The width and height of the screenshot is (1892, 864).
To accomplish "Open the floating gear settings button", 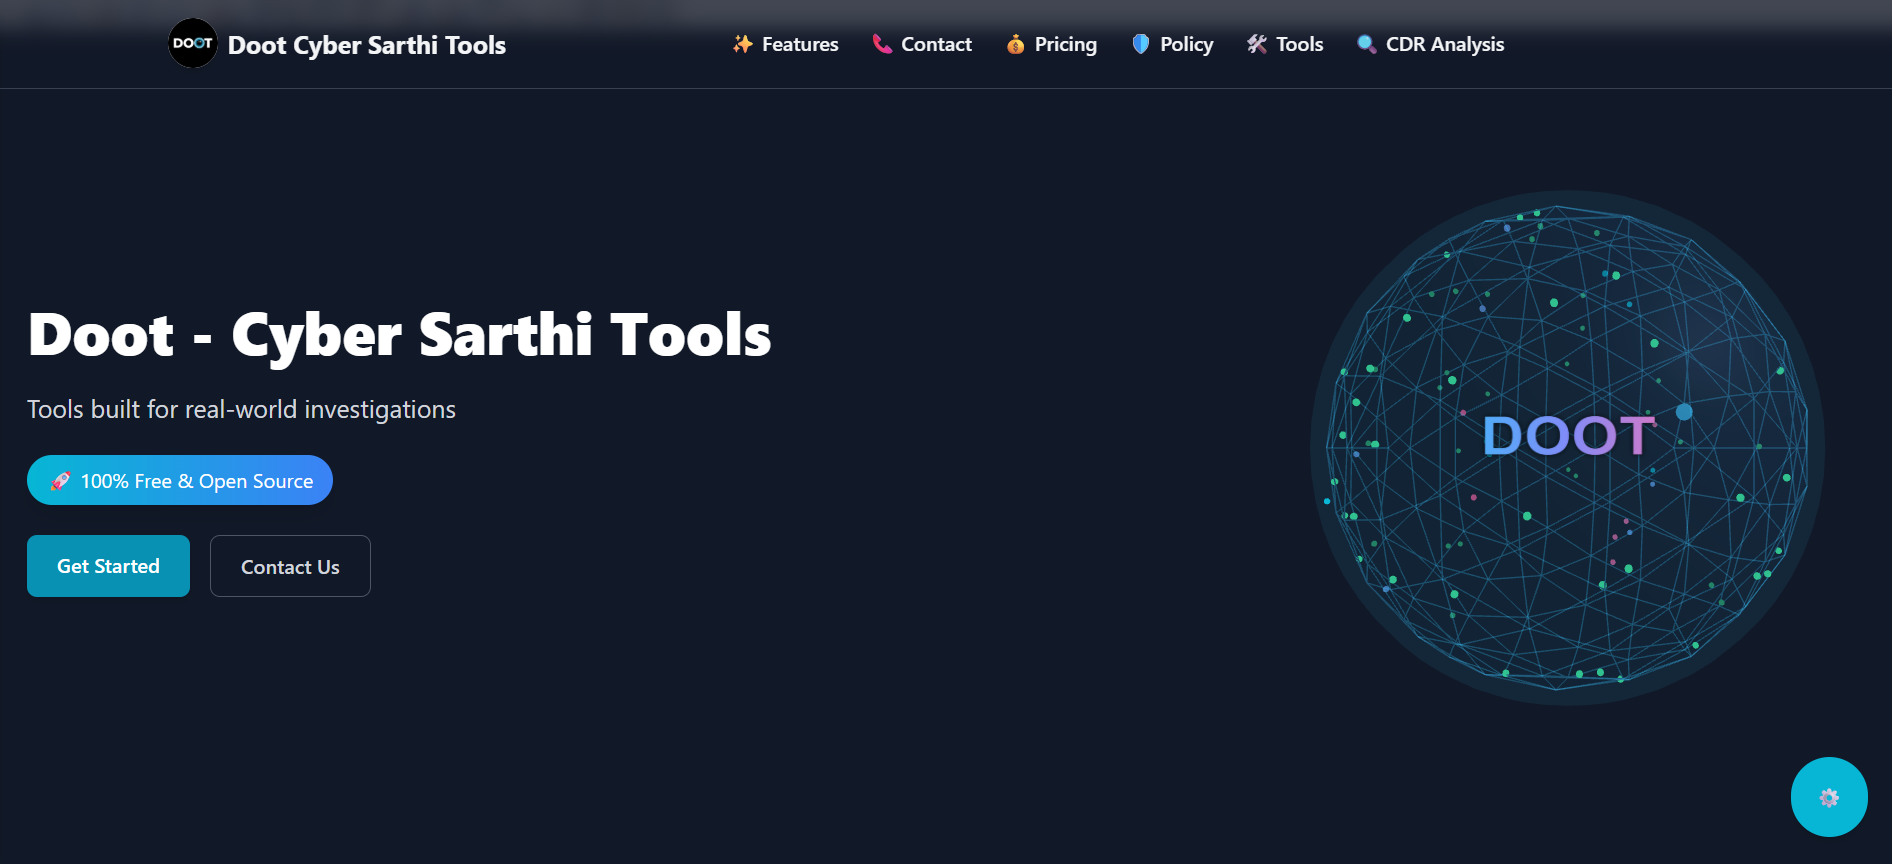I will pyautogui.click(x=1828, y=797).
